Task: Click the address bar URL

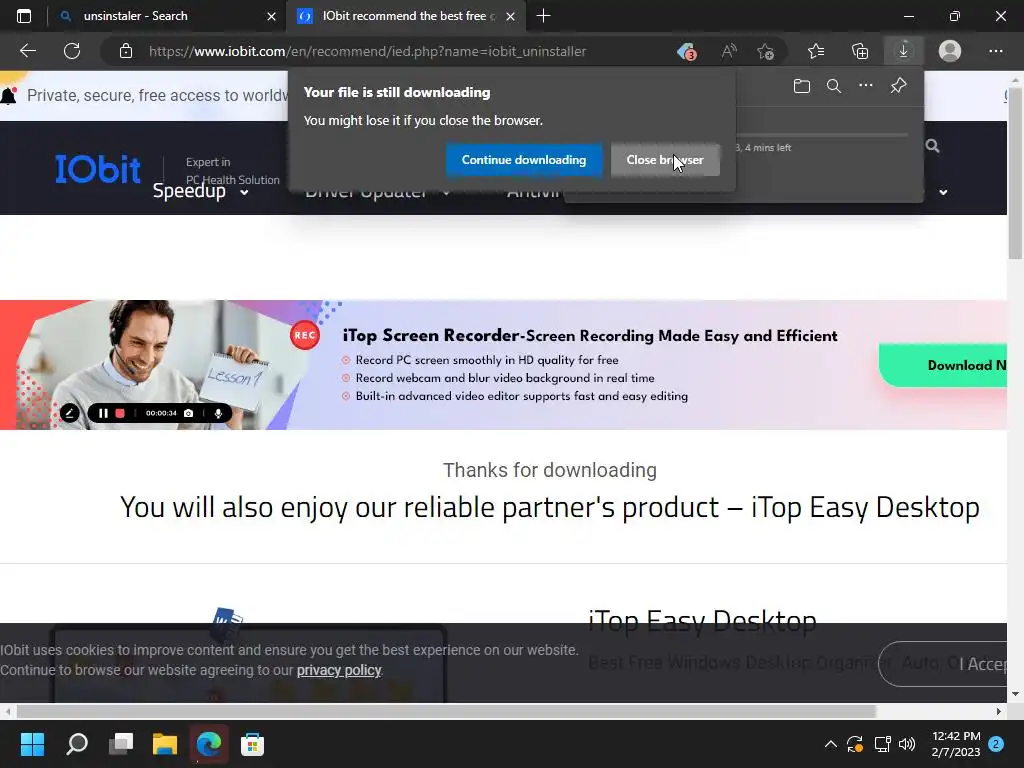Action: [x=367, y=51]
